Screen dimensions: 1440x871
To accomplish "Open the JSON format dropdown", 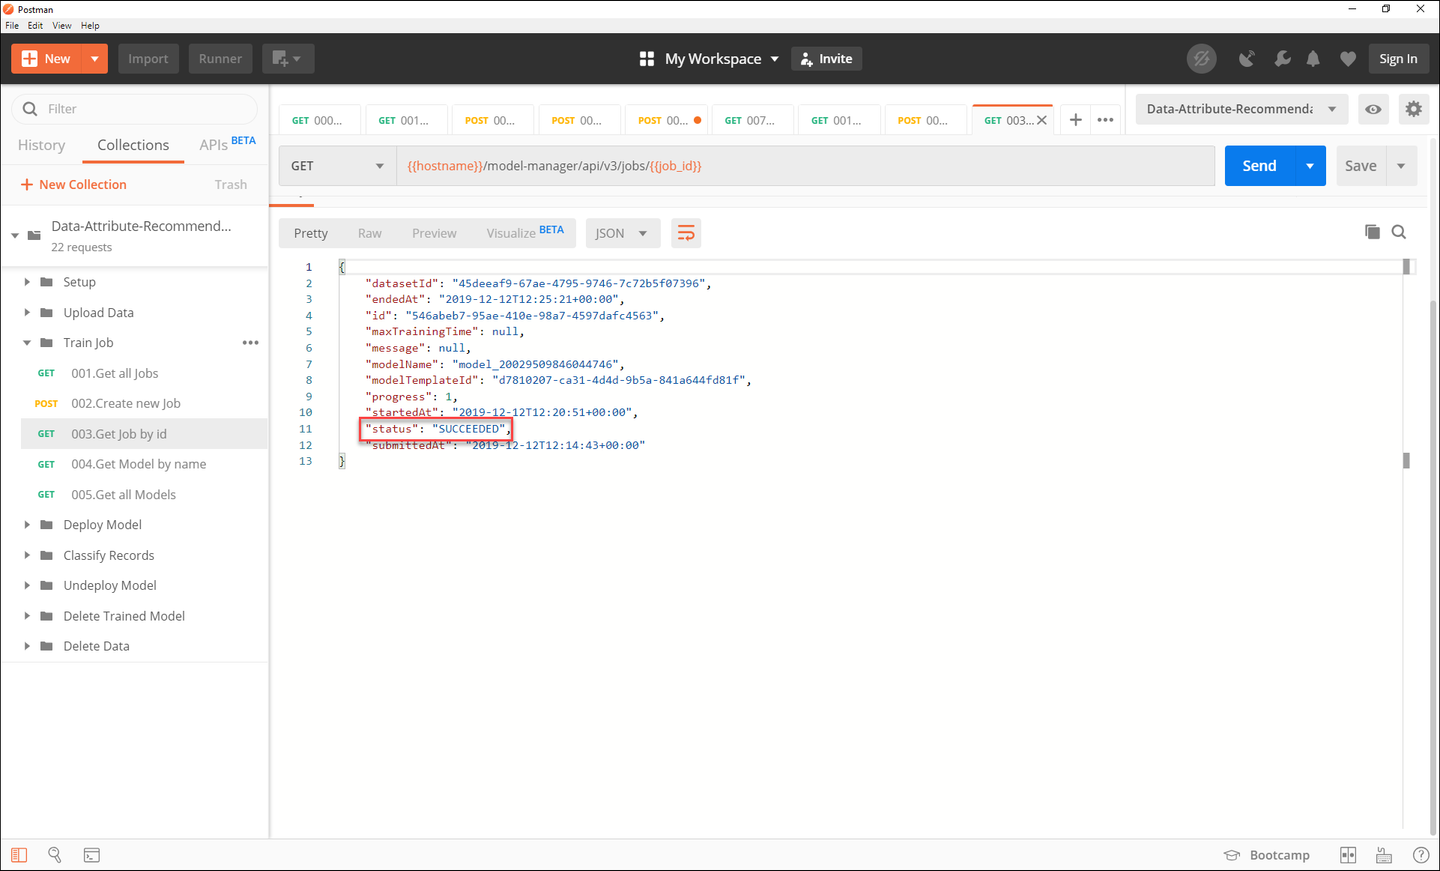I will click(x=621, y=233).
